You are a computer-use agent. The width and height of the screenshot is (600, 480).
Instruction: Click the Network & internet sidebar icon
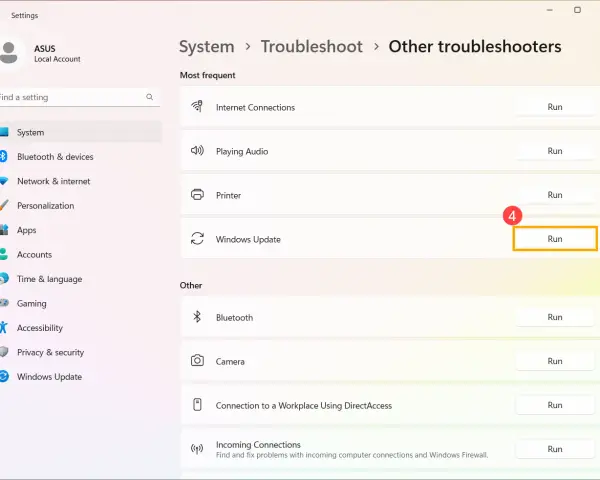click(x=3, y=181)
